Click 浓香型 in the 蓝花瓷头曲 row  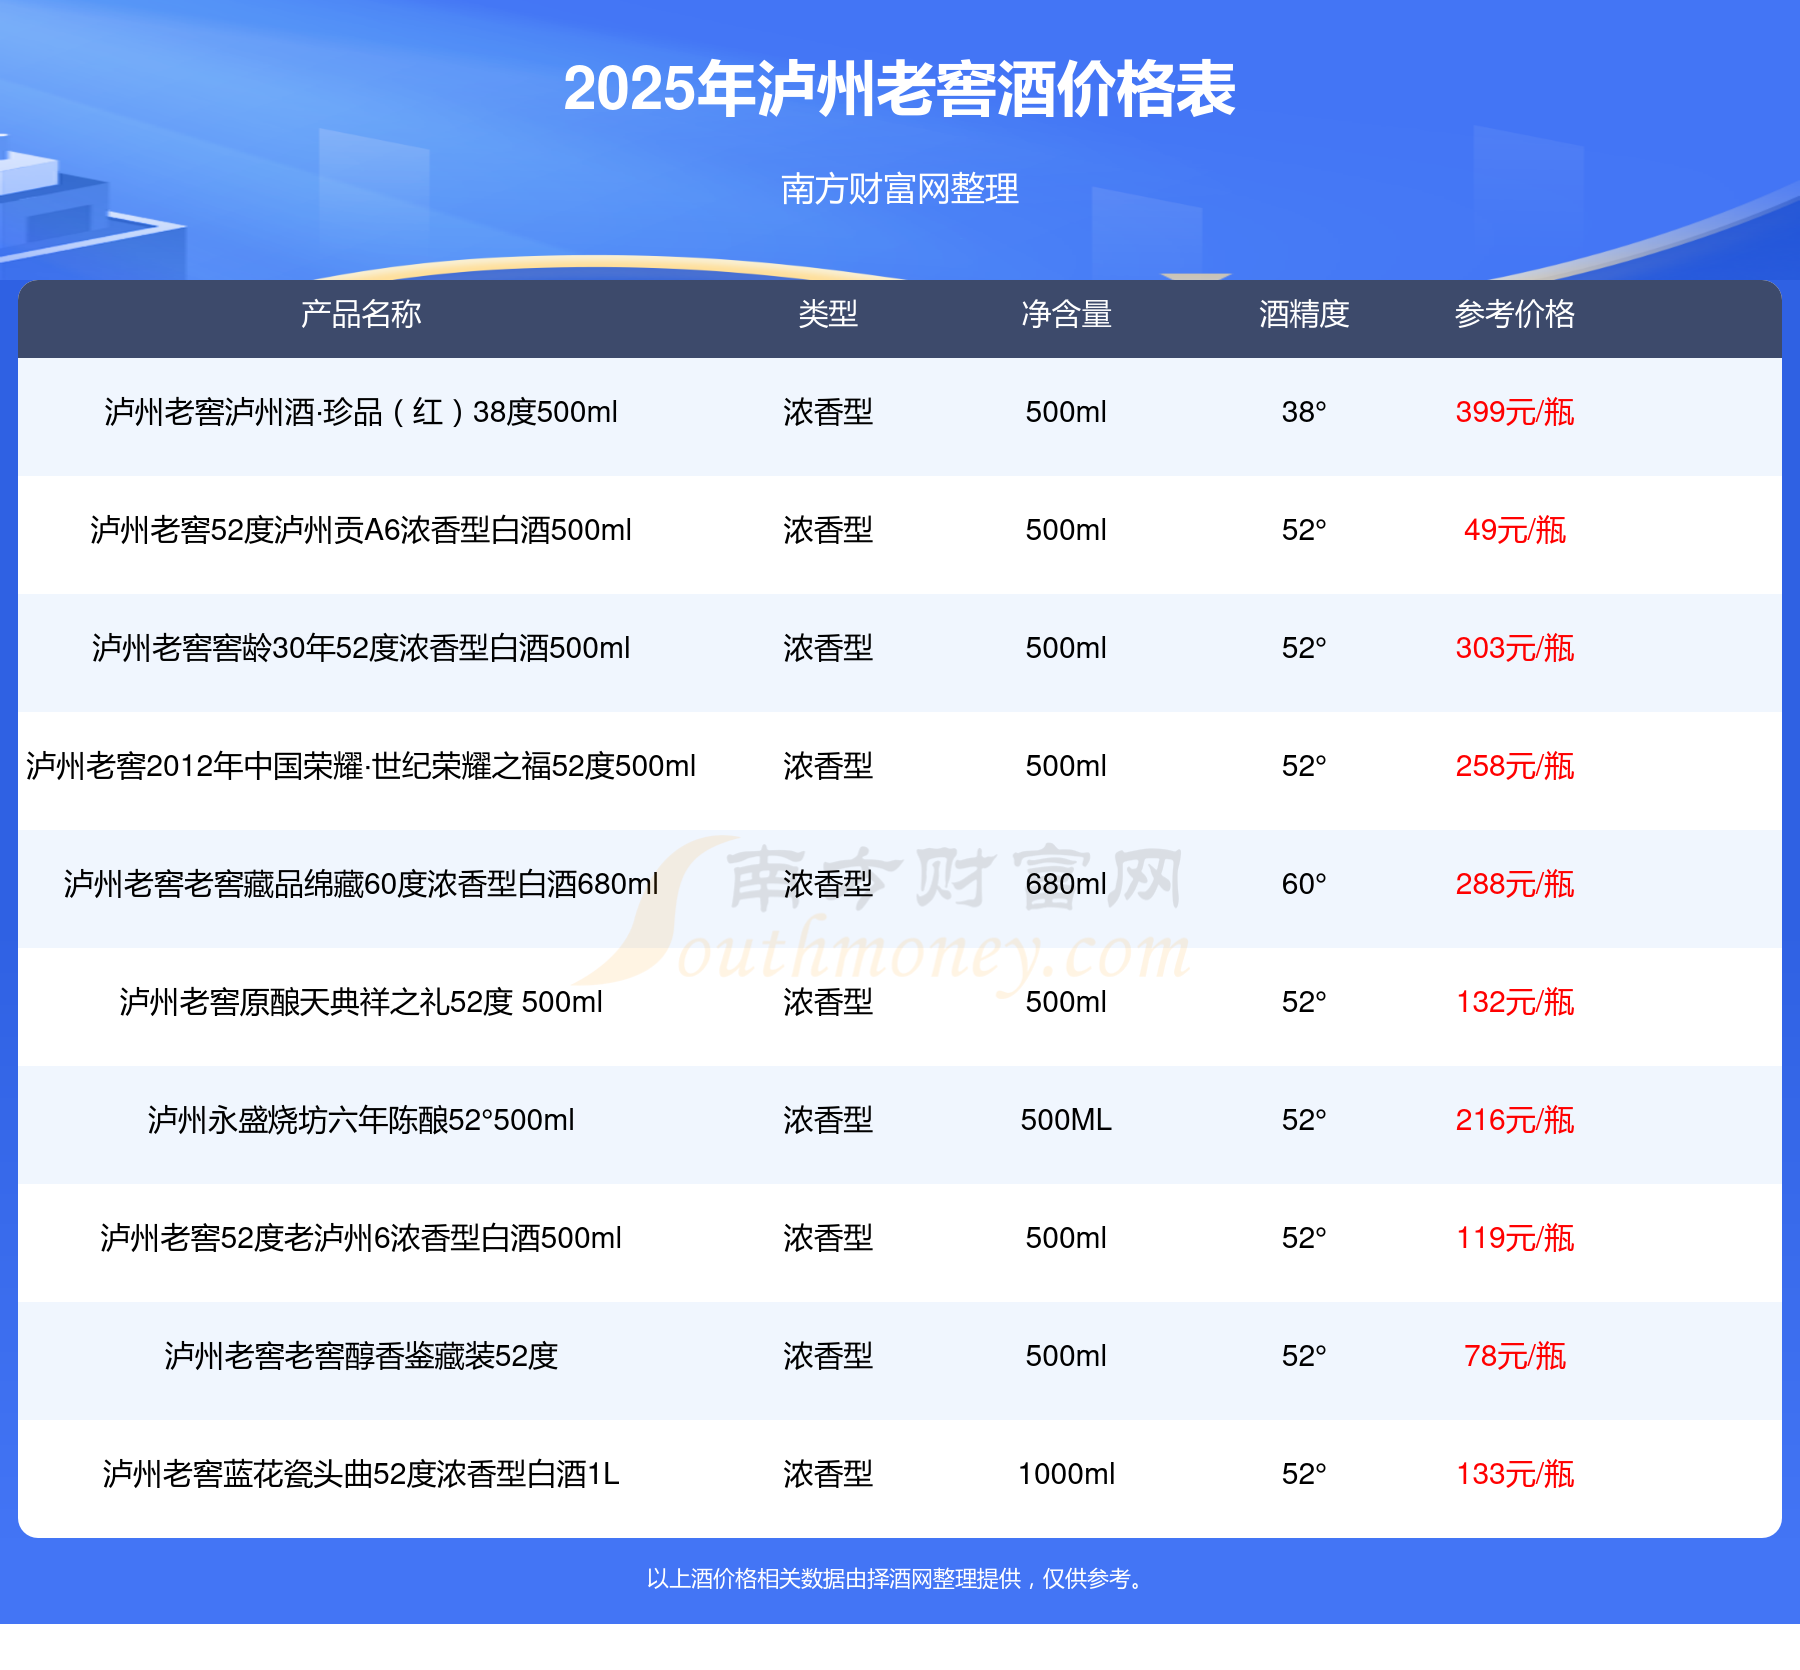[x=828, y=1474]
